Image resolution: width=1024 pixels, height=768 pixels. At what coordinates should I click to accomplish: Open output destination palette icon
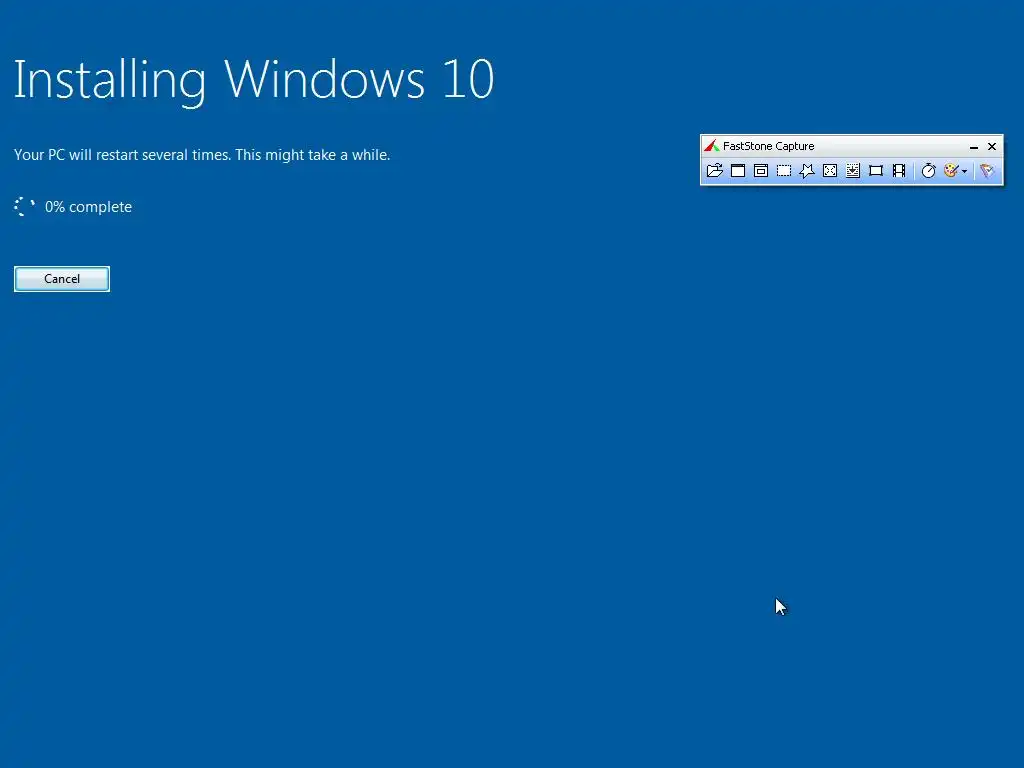pos(951,170)
